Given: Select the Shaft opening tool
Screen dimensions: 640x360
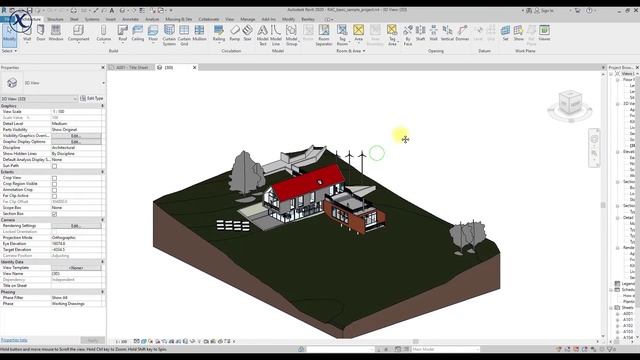Looking at the screenshot, I should 420,33.
